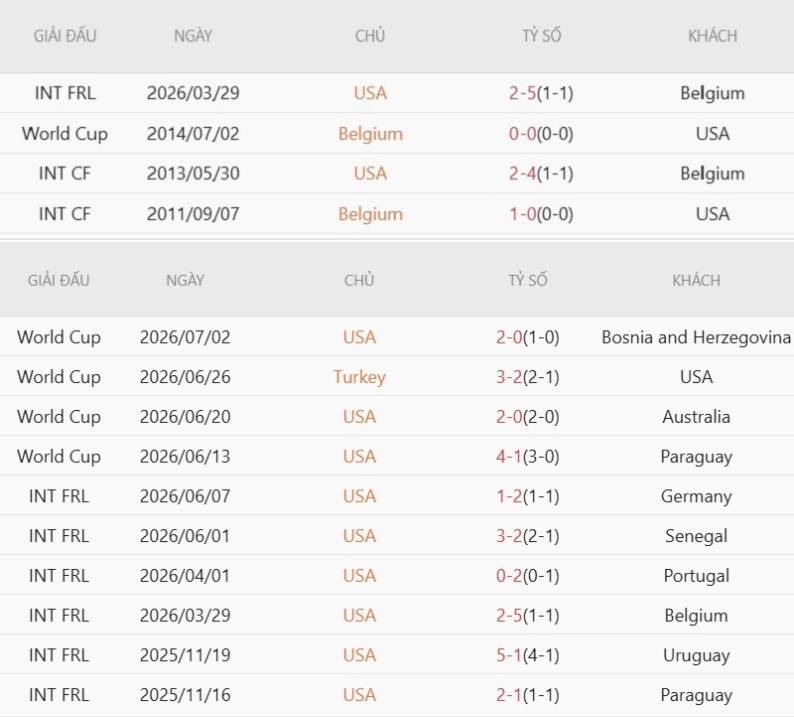Select score 1-0(0-0)
This screenshot has height=717, width=794.
click(541, 214)
